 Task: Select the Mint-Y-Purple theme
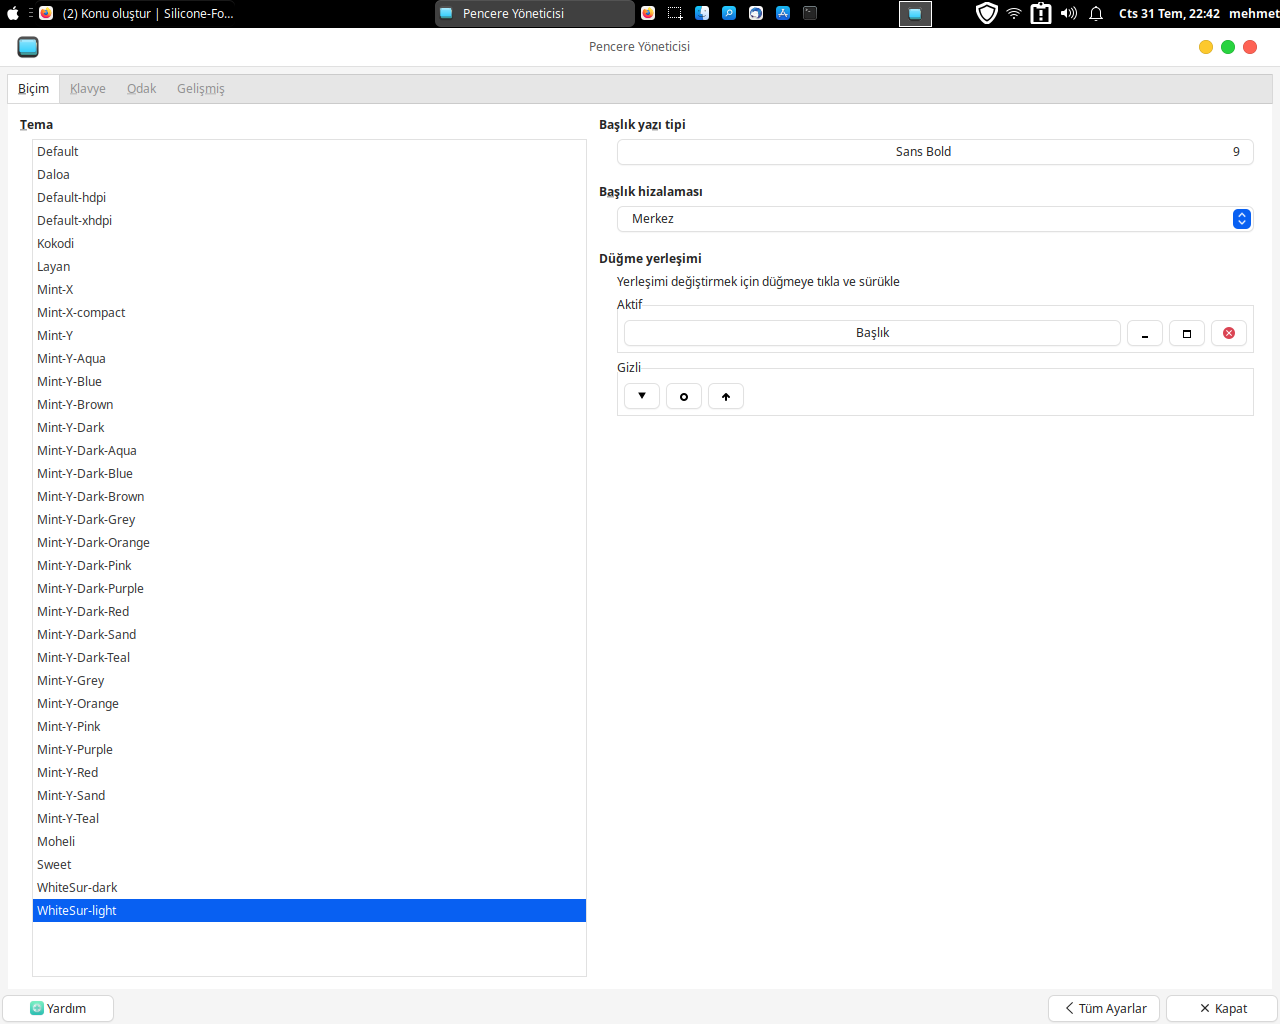(309, 750)
